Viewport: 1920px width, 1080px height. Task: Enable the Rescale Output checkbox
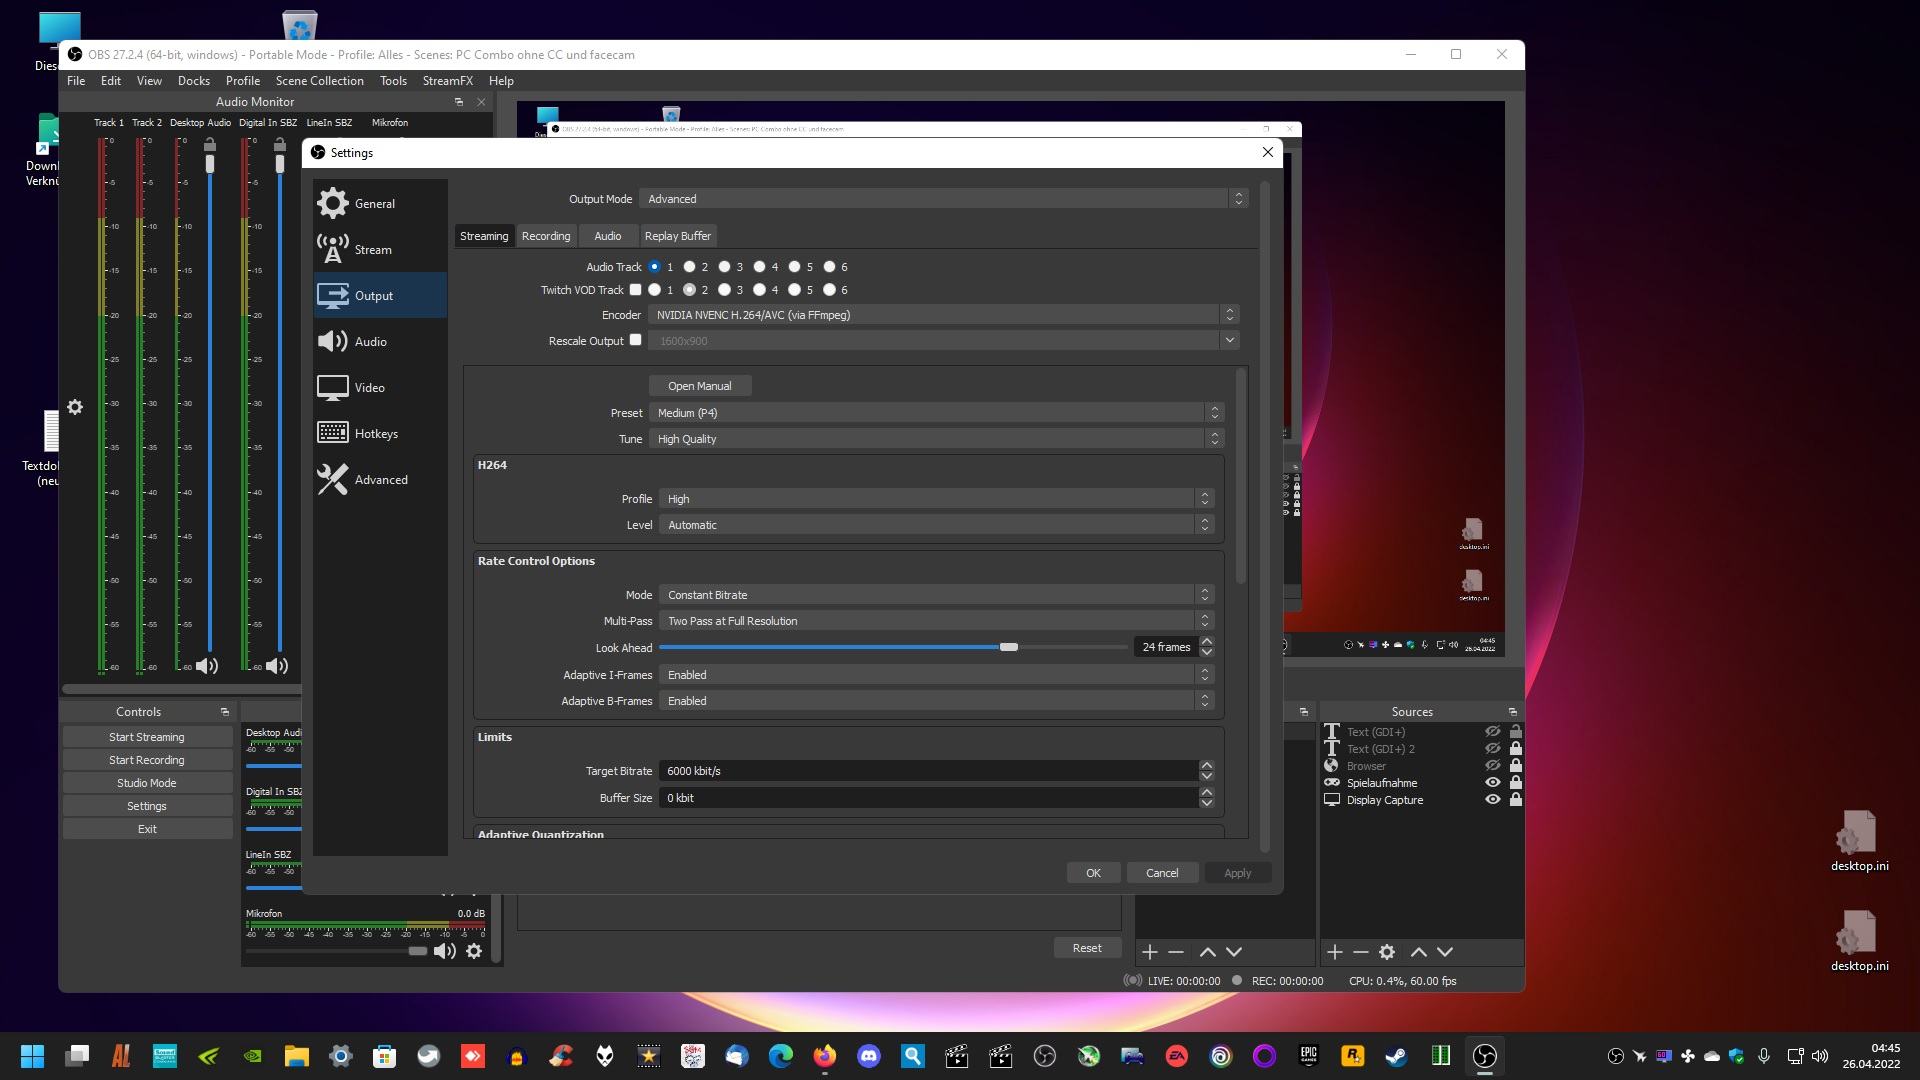635,340
